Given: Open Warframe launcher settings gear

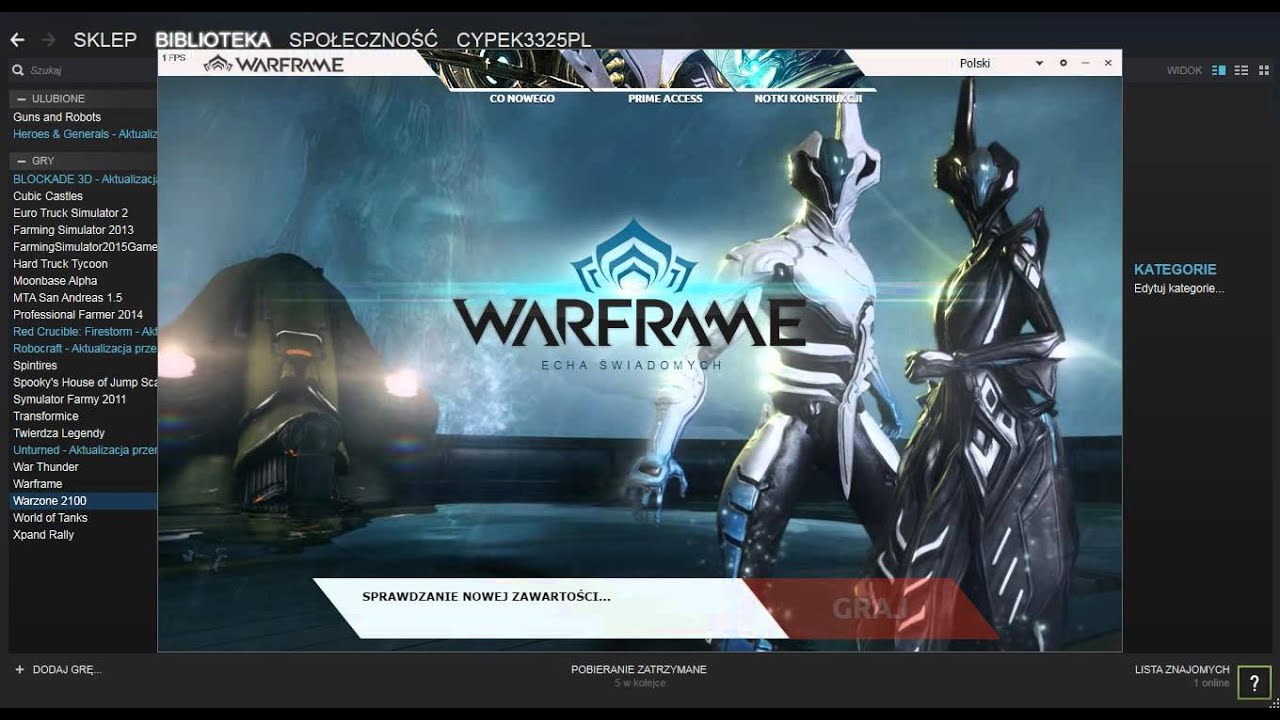Looking at the screenshot, I should pos(1064,63).
